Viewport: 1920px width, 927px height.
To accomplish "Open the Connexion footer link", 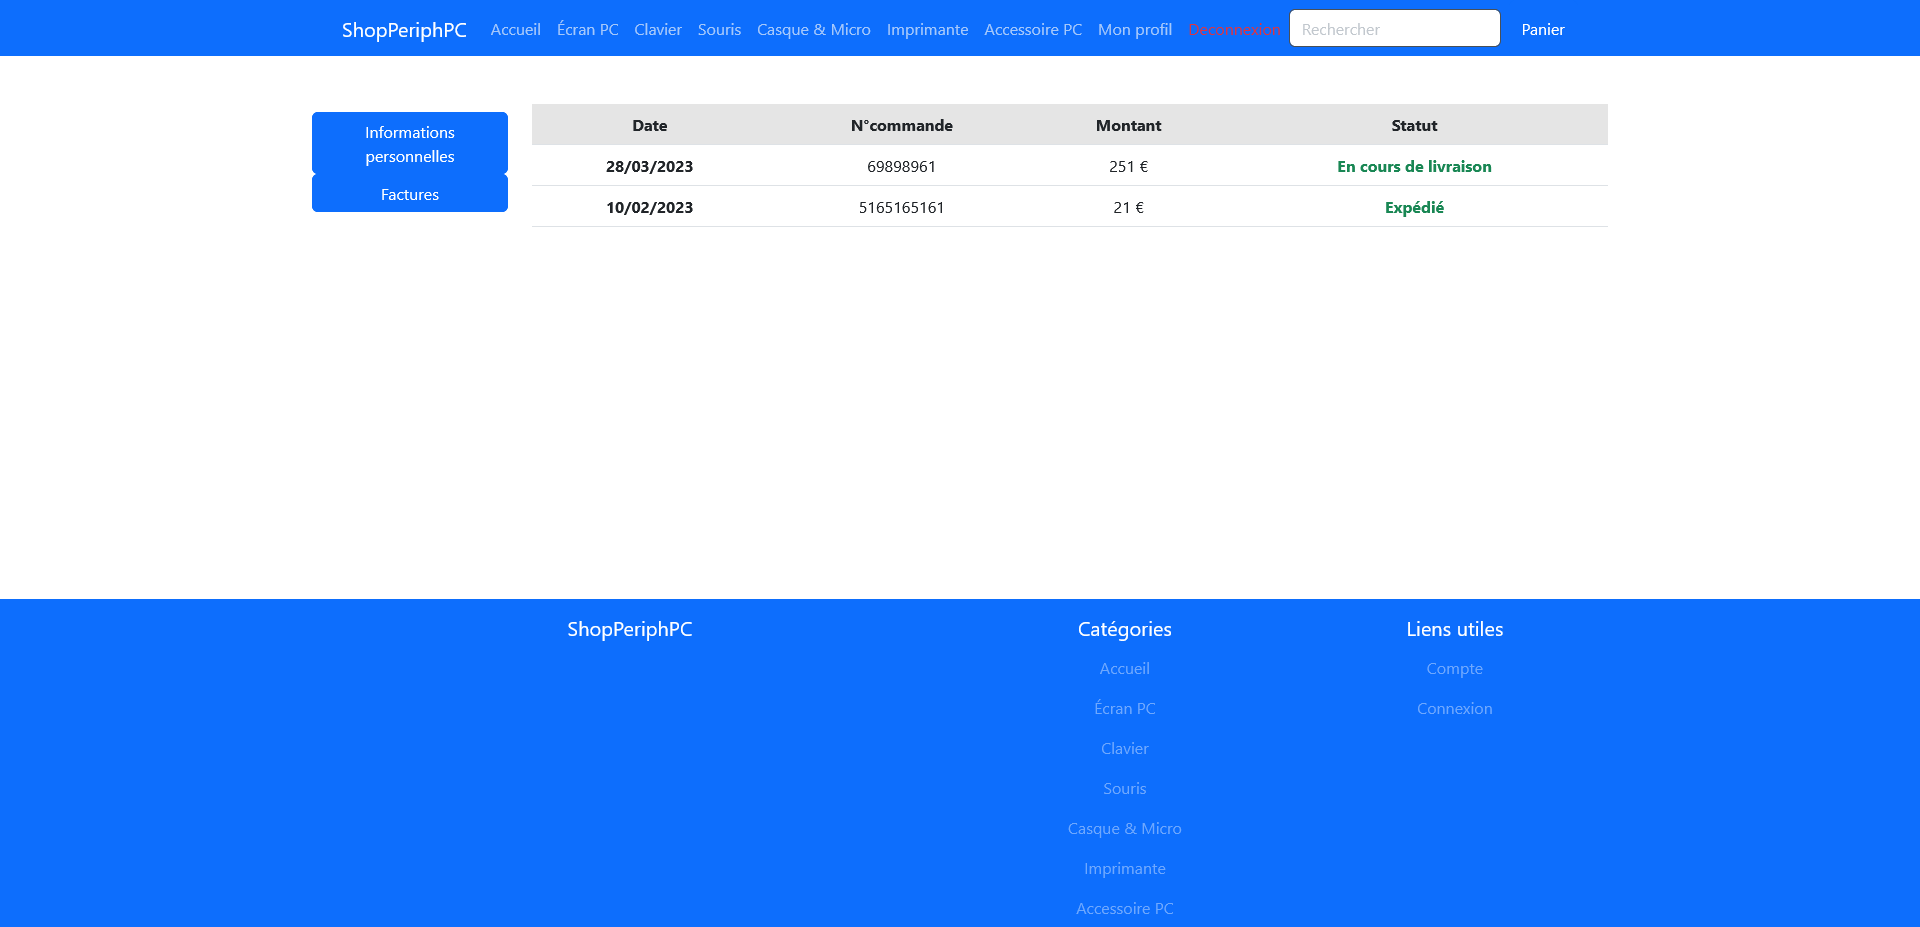I will pyautogui.click(x=1455, y=708).
